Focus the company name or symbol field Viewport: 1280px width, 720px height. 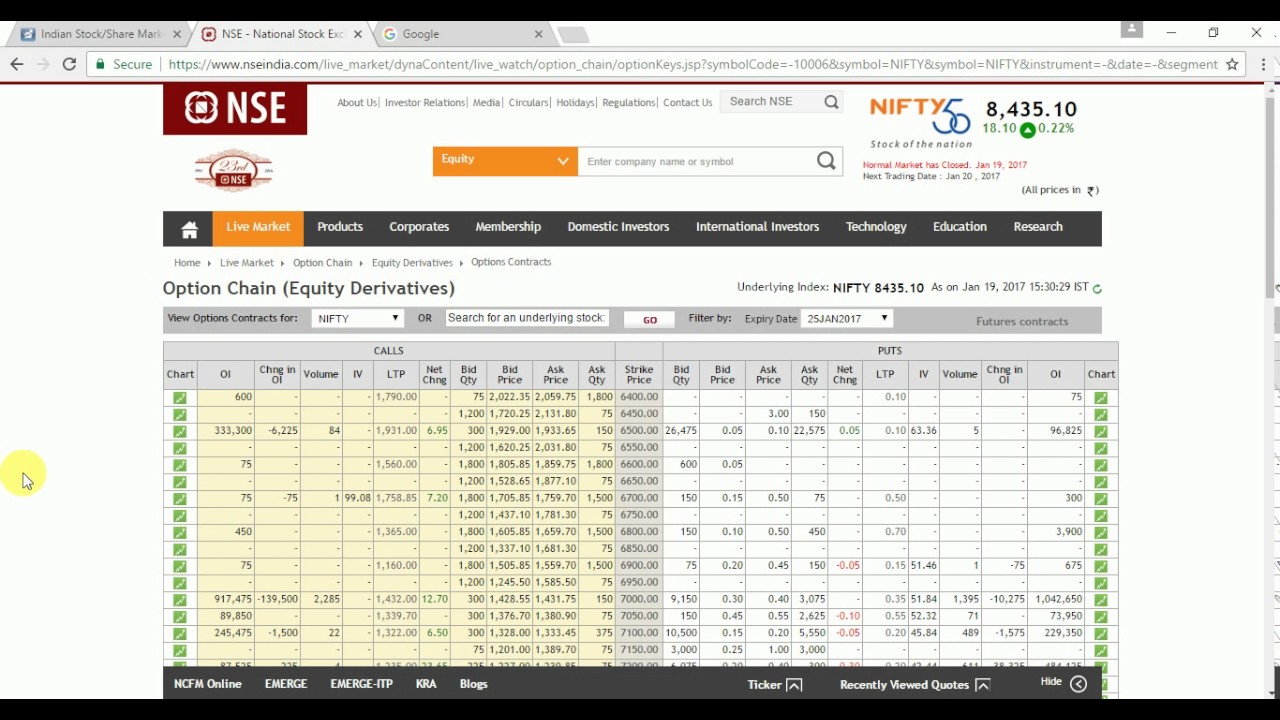[x=698, y=161]
